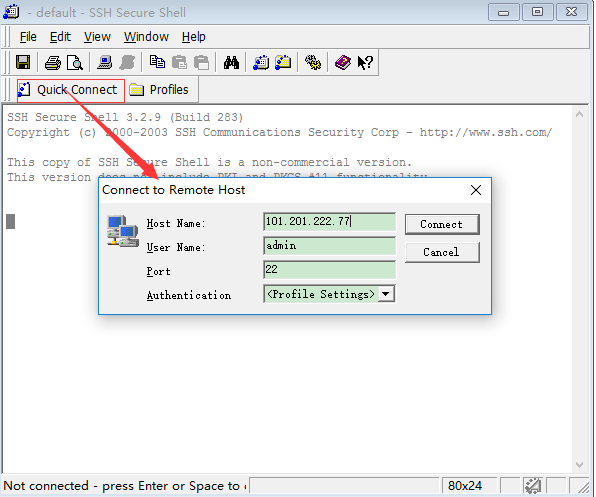Screen dimensions: 596x497
Task: Click the 'Authentication' label
Action: (x=189, y=295)
